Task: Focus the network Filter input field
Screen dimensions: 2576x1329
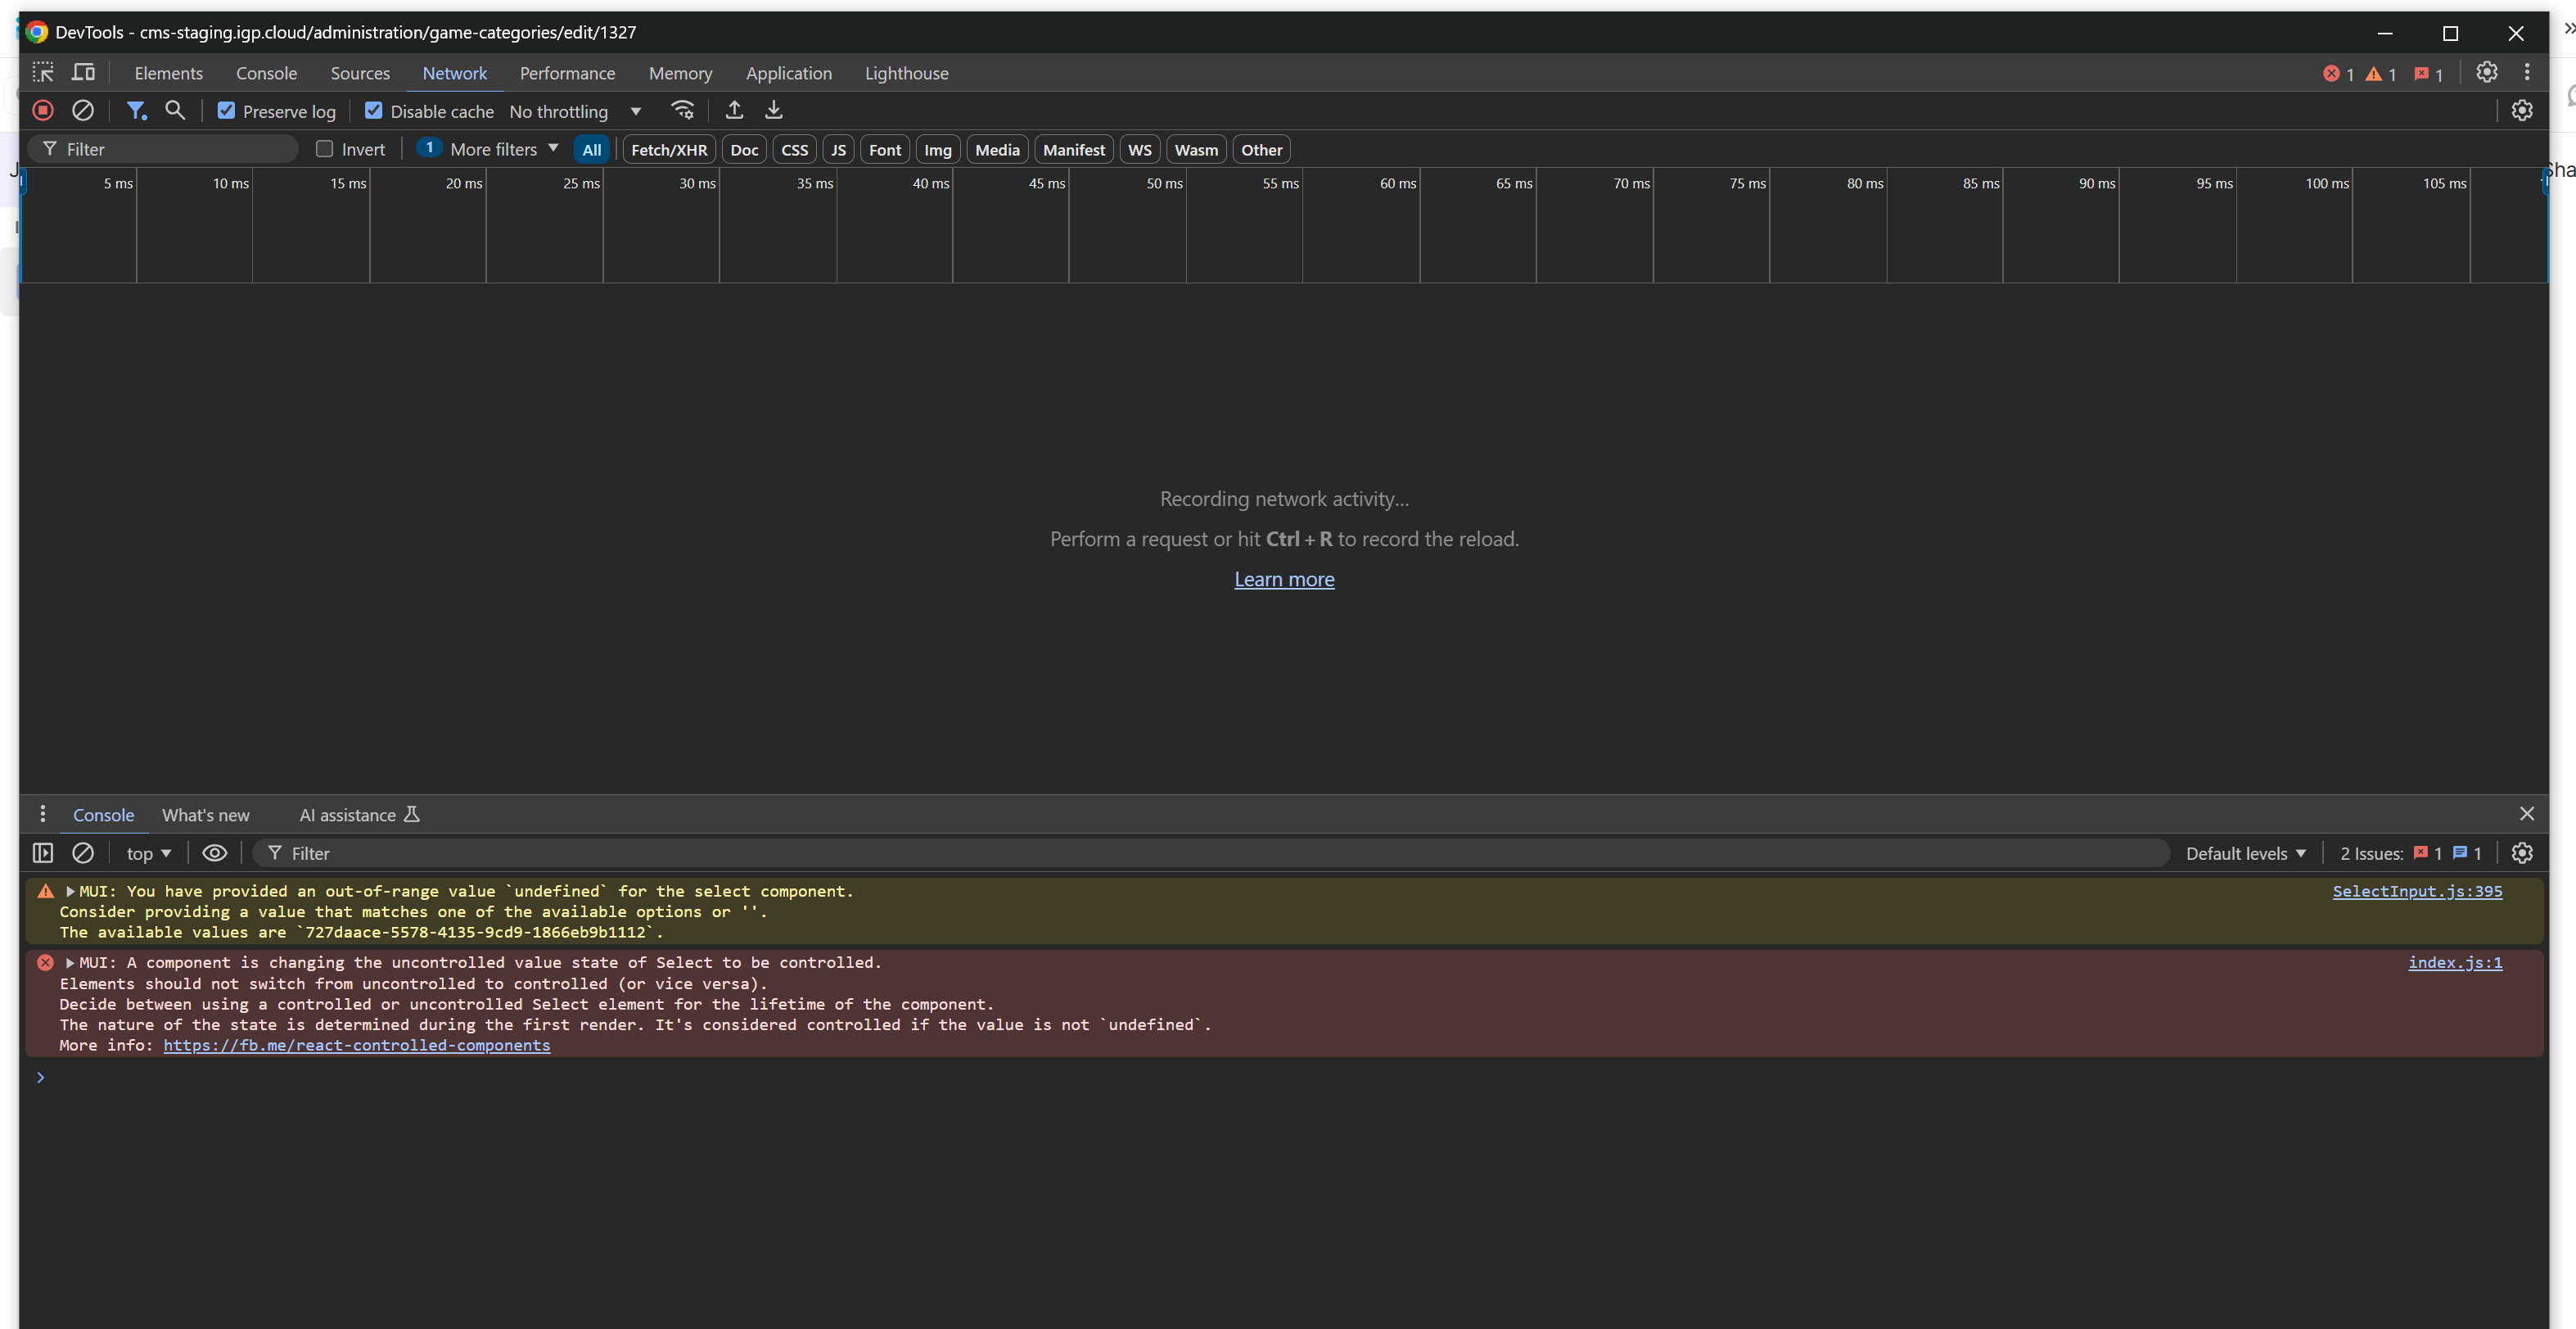Action: (x=163, y=149)
